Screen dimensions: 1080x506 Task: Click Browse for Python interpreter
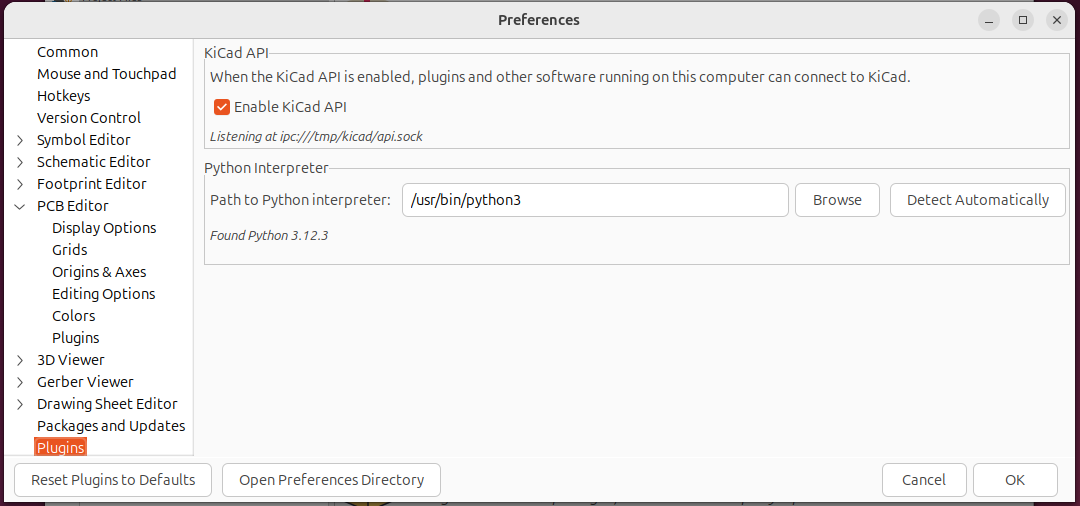pos(837,200)
